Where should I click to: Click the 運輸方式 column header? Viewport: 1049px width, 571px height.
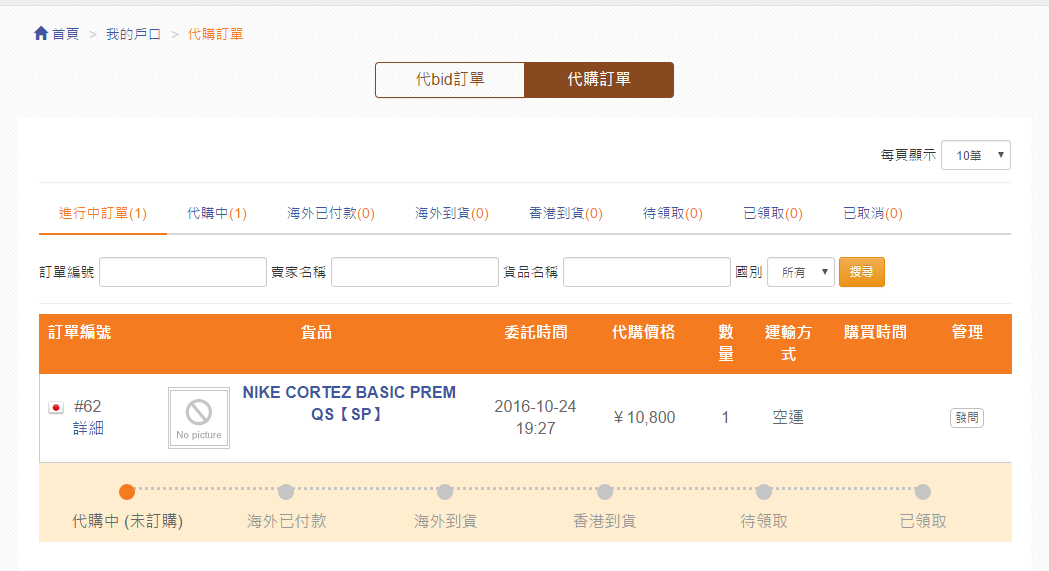[788, 343]
